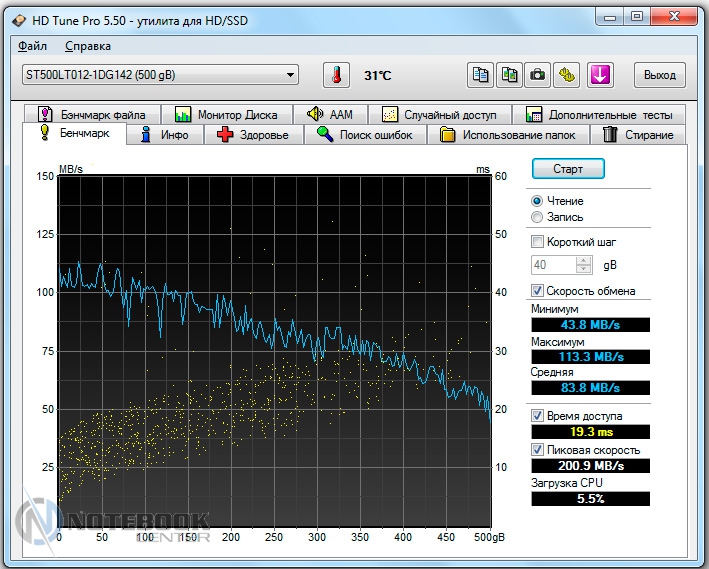
Task: Click the copy results to clipboard icon
Action: pos(481,75)
